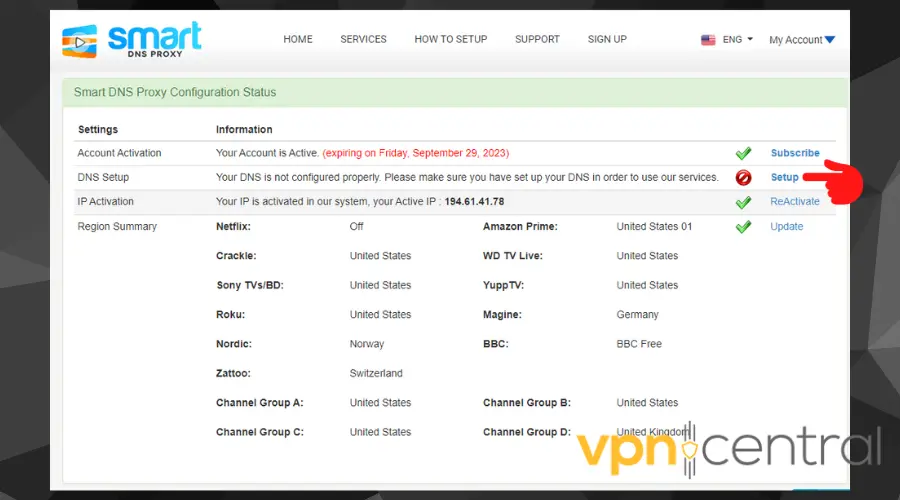The width and height of the screenshot is (900, 500).
Task: Expand the My Account menu
Action: 802,40
